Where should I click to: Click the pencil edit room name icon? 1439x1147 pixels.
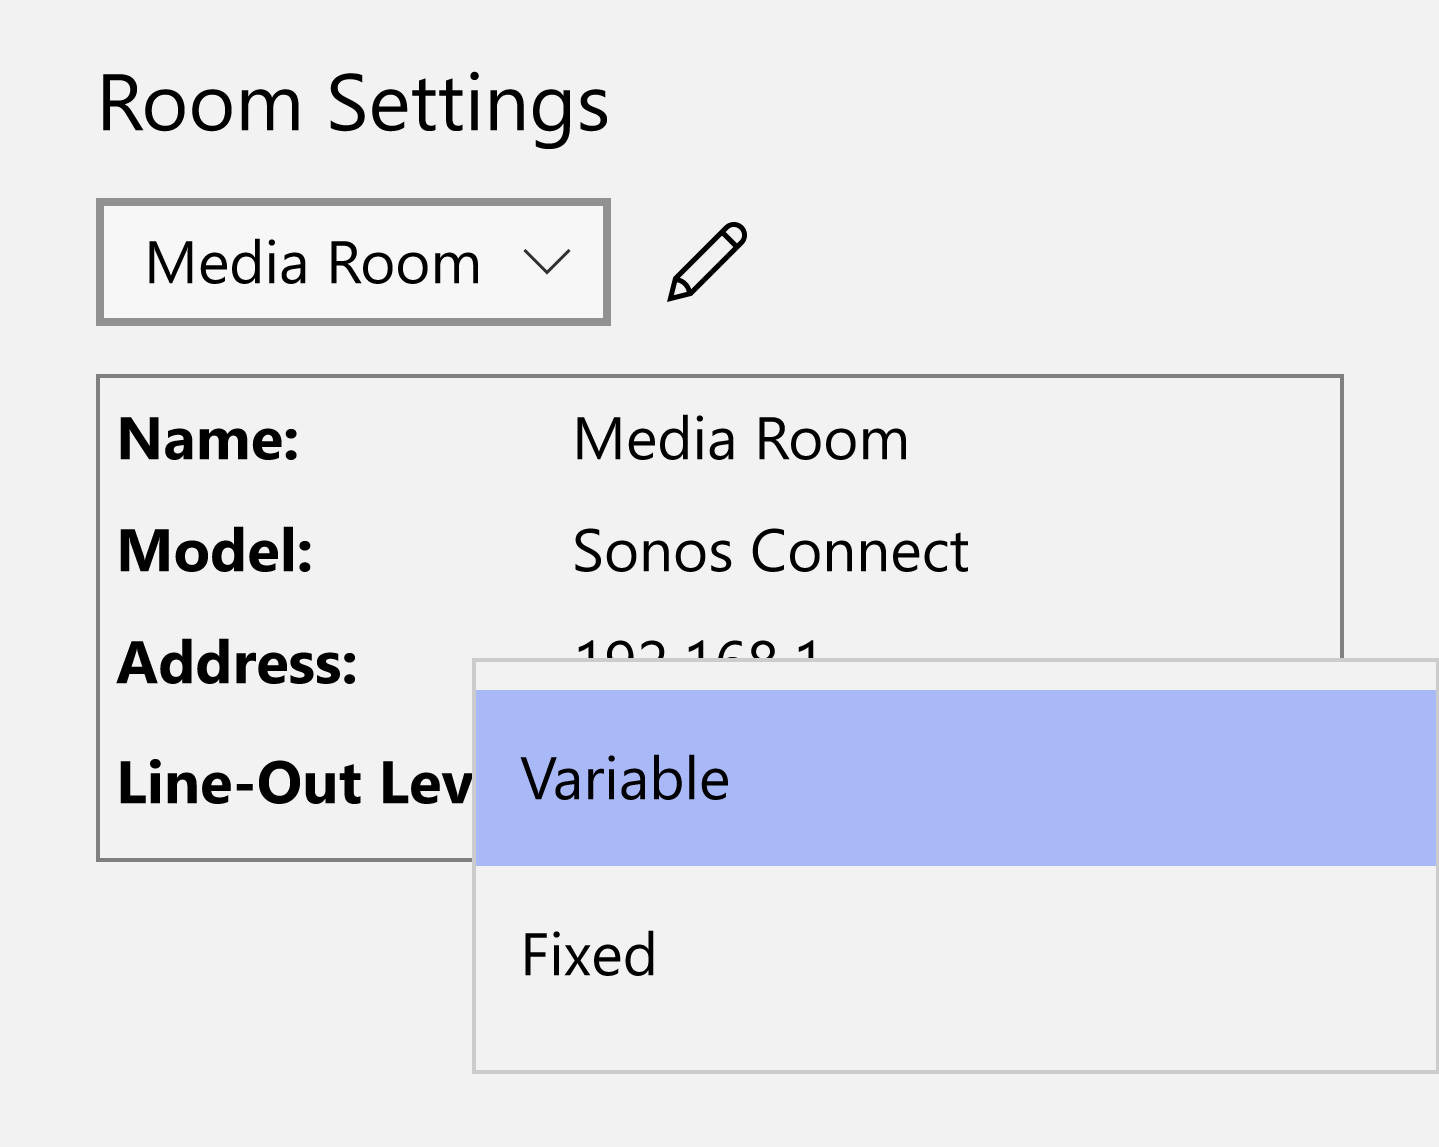coord(707,262)
